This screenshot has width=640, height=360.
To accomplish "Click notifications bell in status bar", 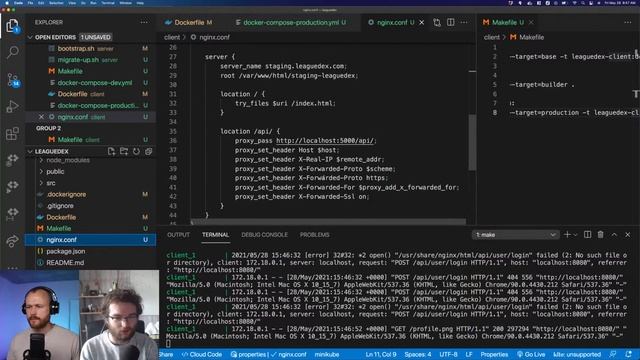I will (x=629, y=354).
